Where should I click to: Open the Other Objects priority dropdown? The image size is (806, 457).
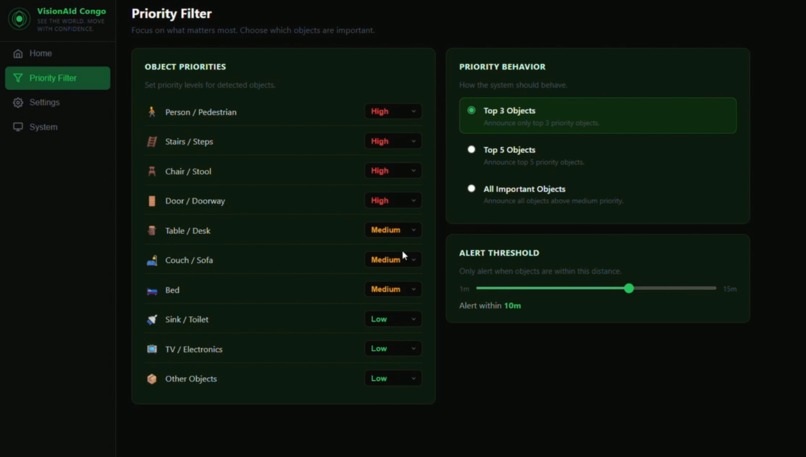point(393,378)
